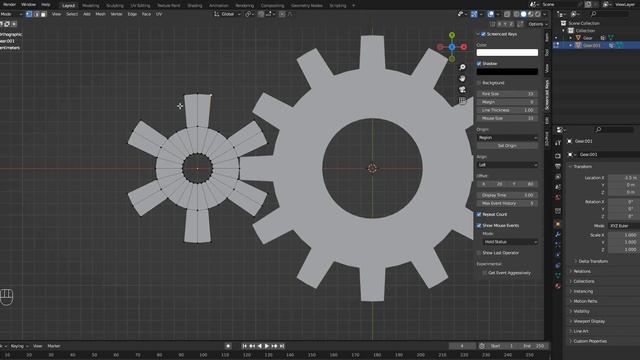Image resolution: width=640 pixels, height=360 pixels.
Task: Open the Modifiers properties tab (wrench)
Action: [558, 234]
